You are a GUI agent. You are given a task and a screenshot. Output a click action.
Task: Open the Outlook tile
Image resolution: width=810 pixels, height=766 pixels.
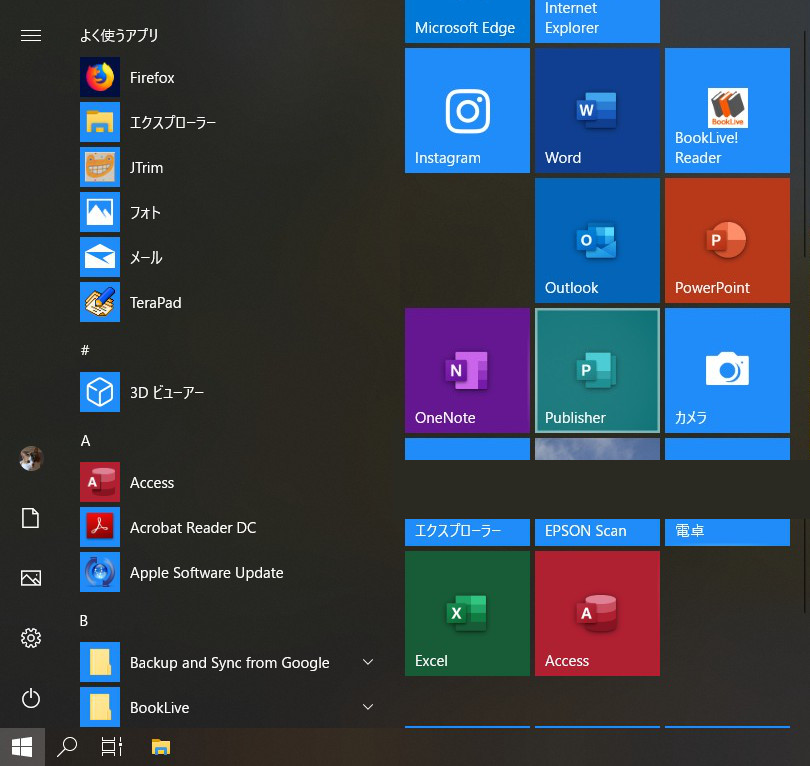(597, 241)
